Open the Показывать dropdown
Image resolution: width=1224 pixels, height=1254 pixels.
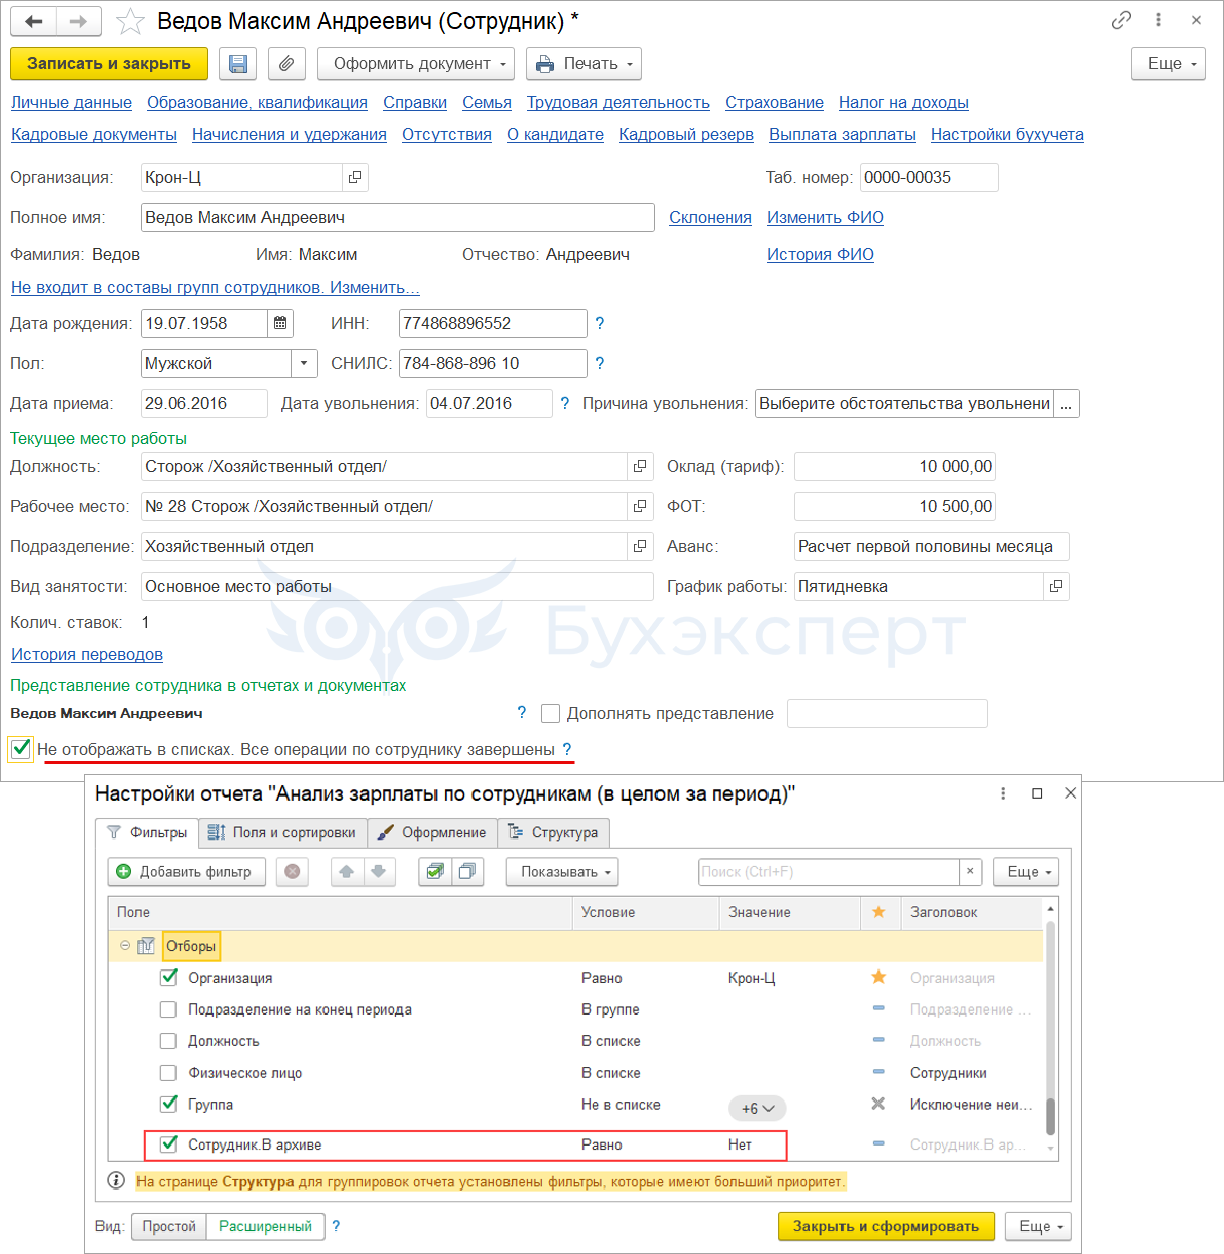click(x=562, y=872)
